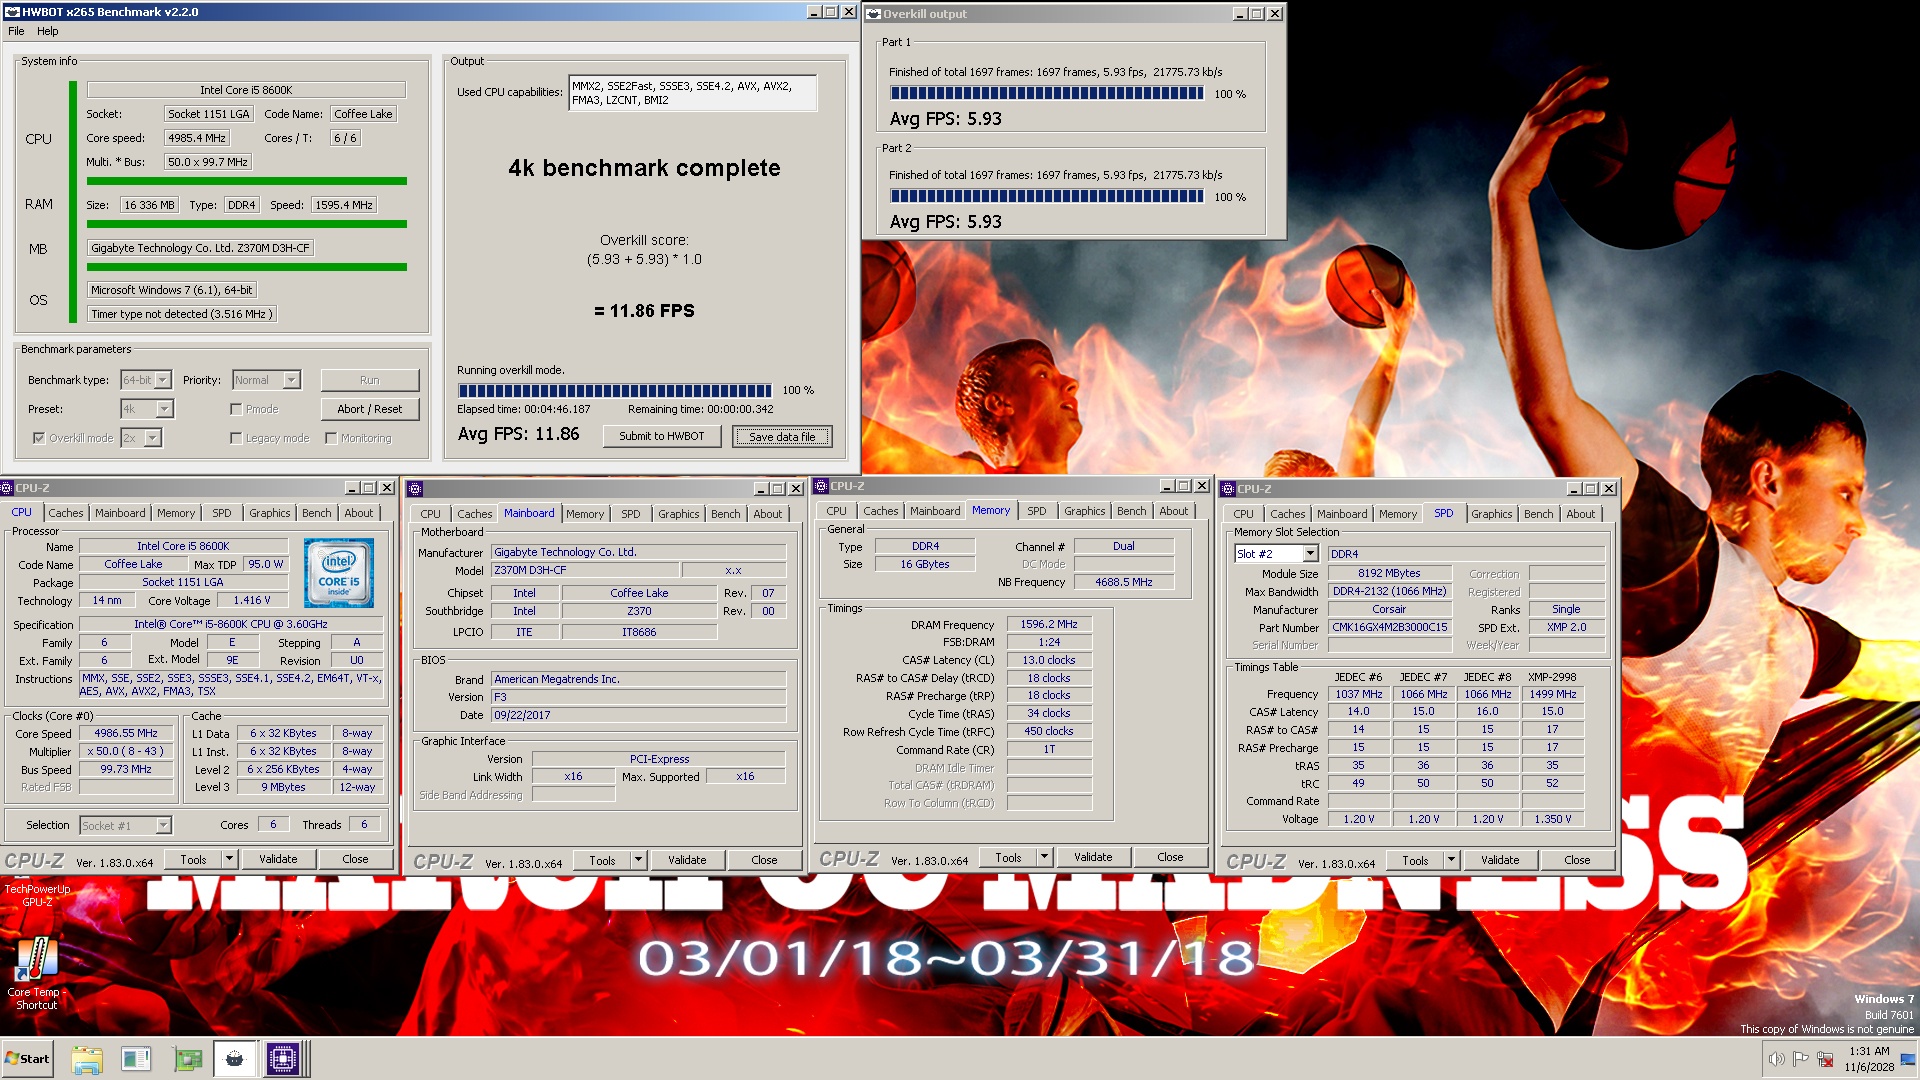The width and height of the screenshot is (1920, 1080).
Task: Click the second pinned taskbar program icon
Action: coord(136,1059)
